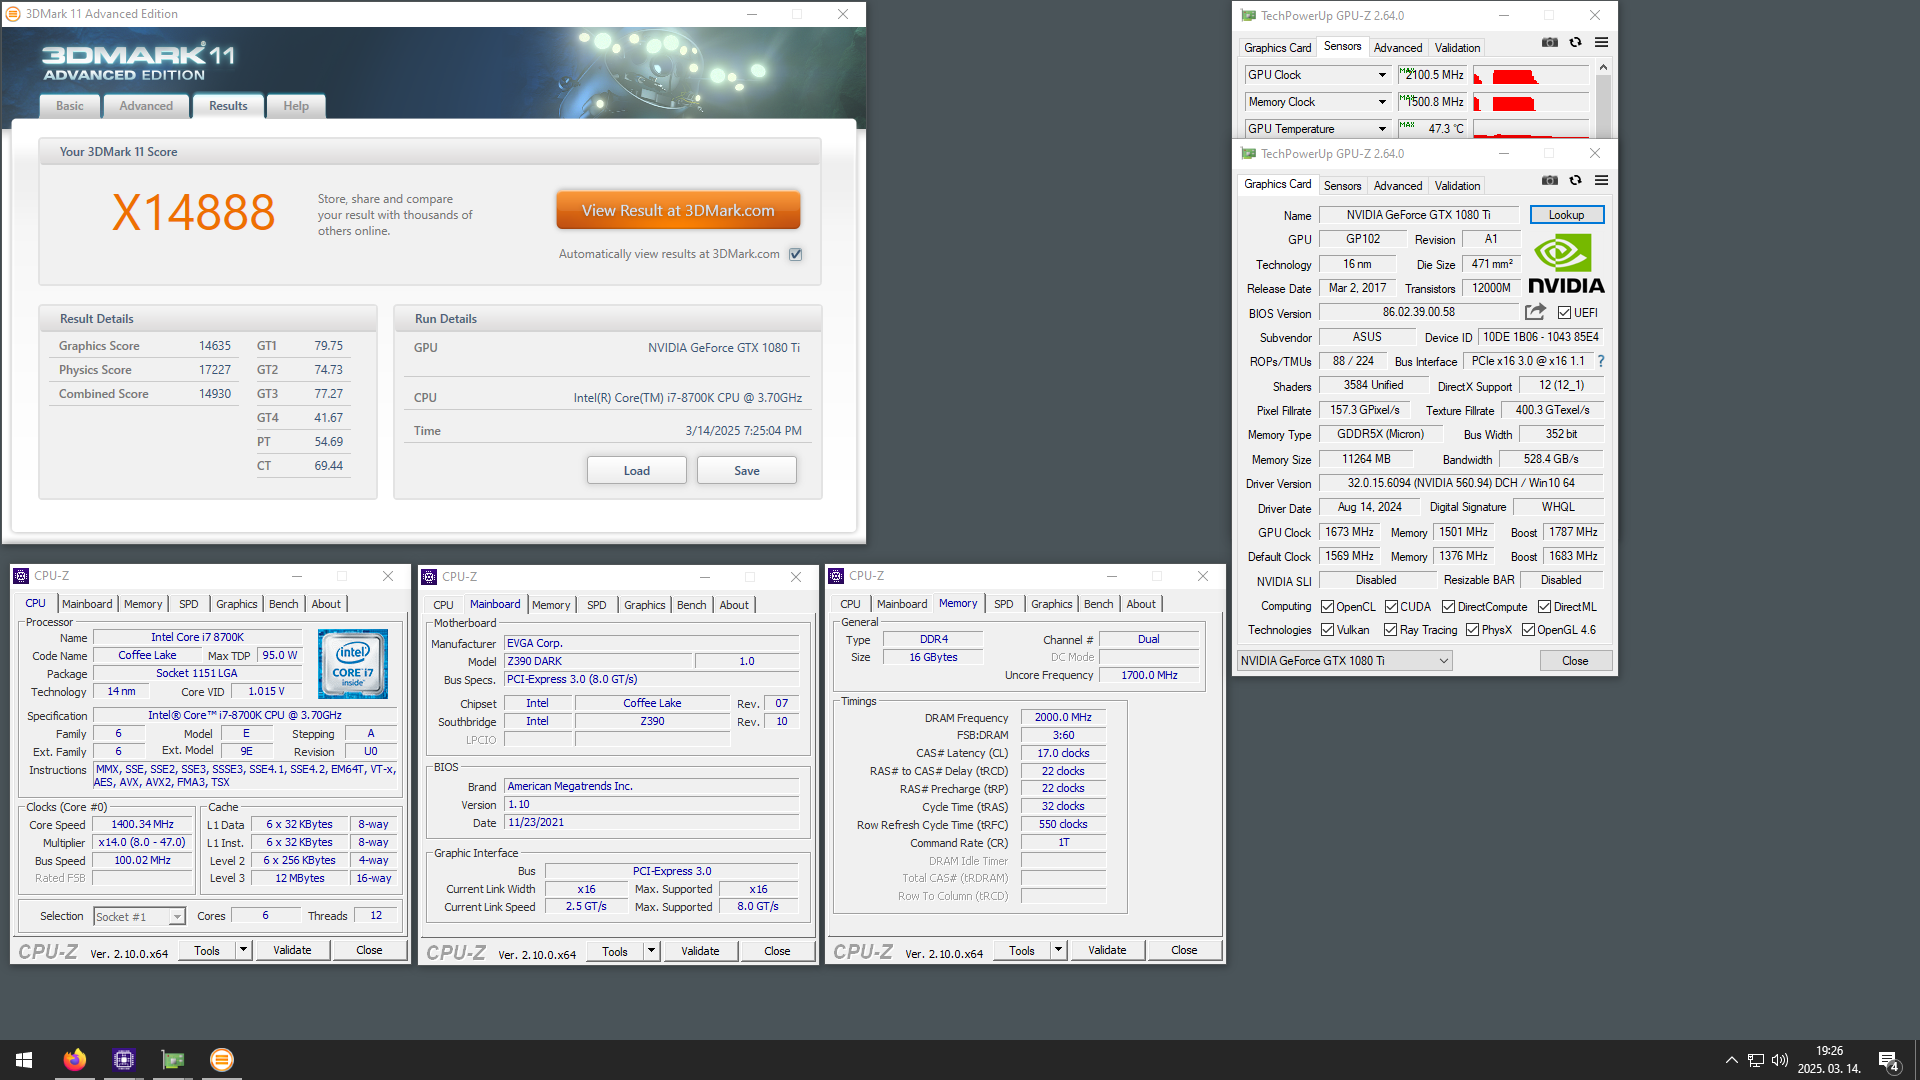This screenshot has height=1080, width=1920.
Task: Toggle the CUDA checkbox
Action: coord(1391,607)
